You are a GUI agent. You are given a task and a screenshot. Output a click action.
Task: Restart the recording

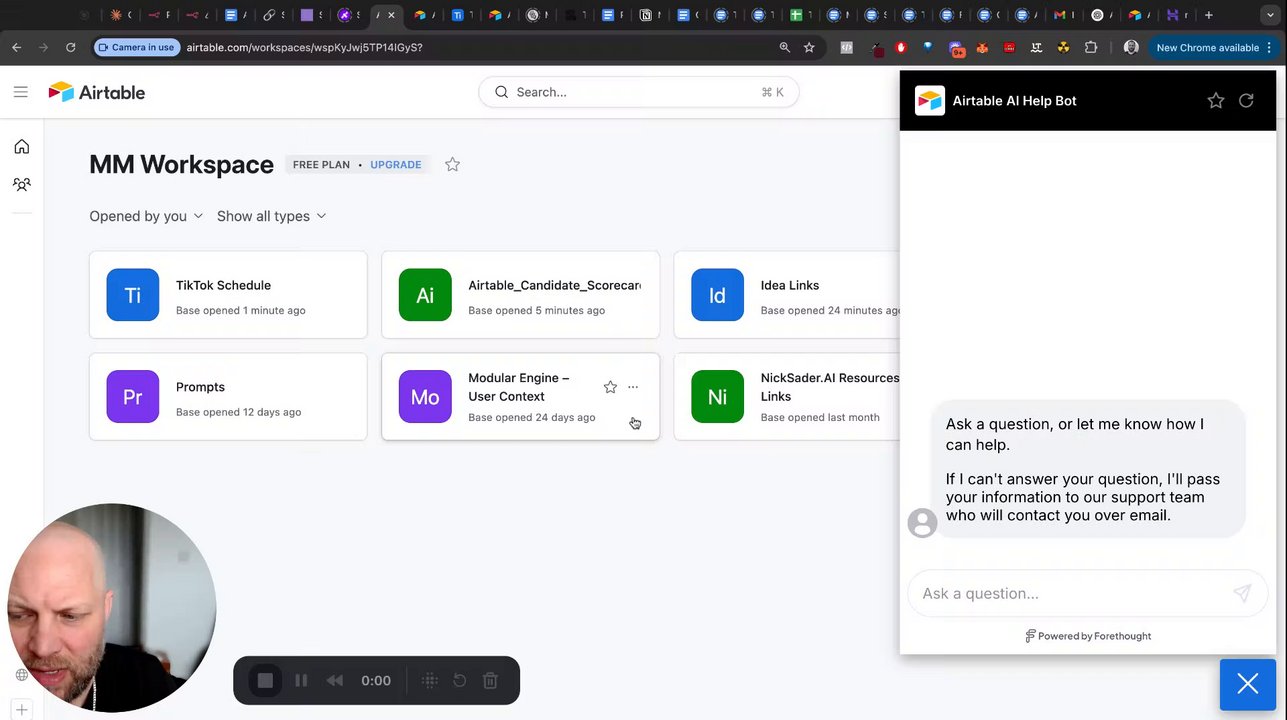460,681
